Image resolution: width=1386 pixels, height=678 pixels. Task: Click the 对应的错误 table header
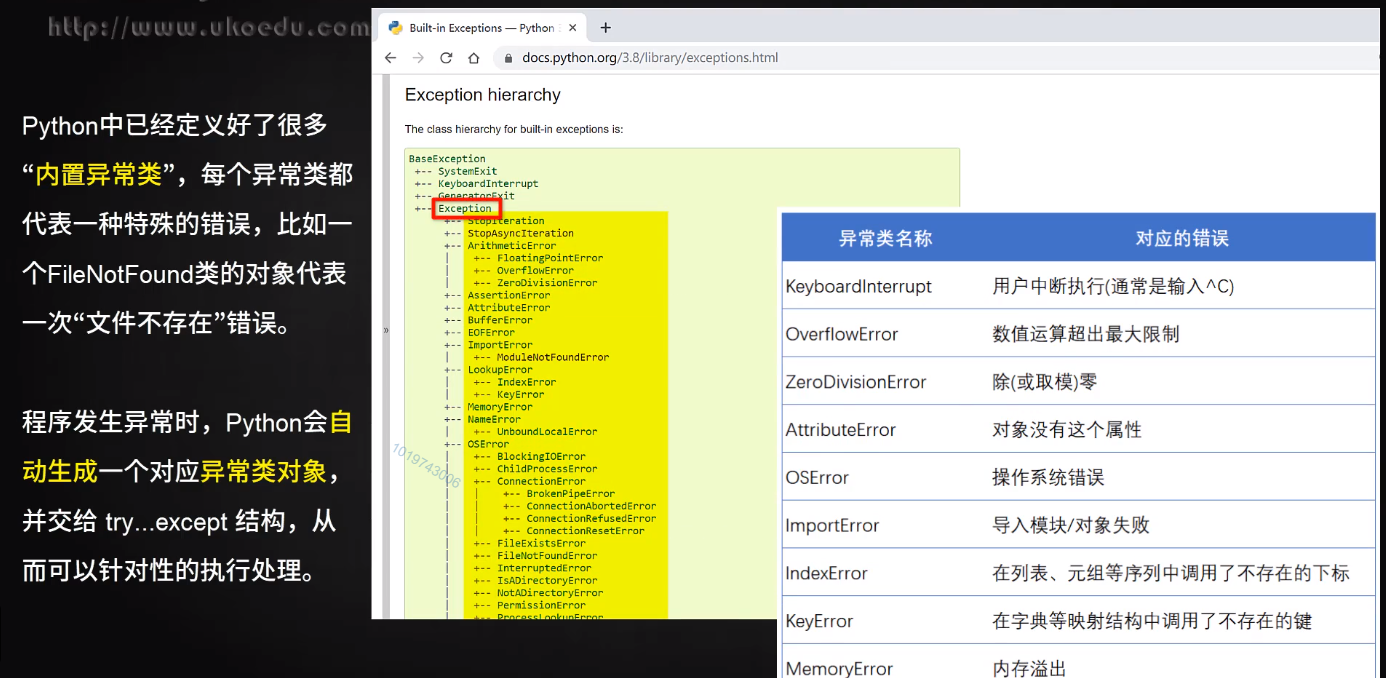(x=1182, y=238)
